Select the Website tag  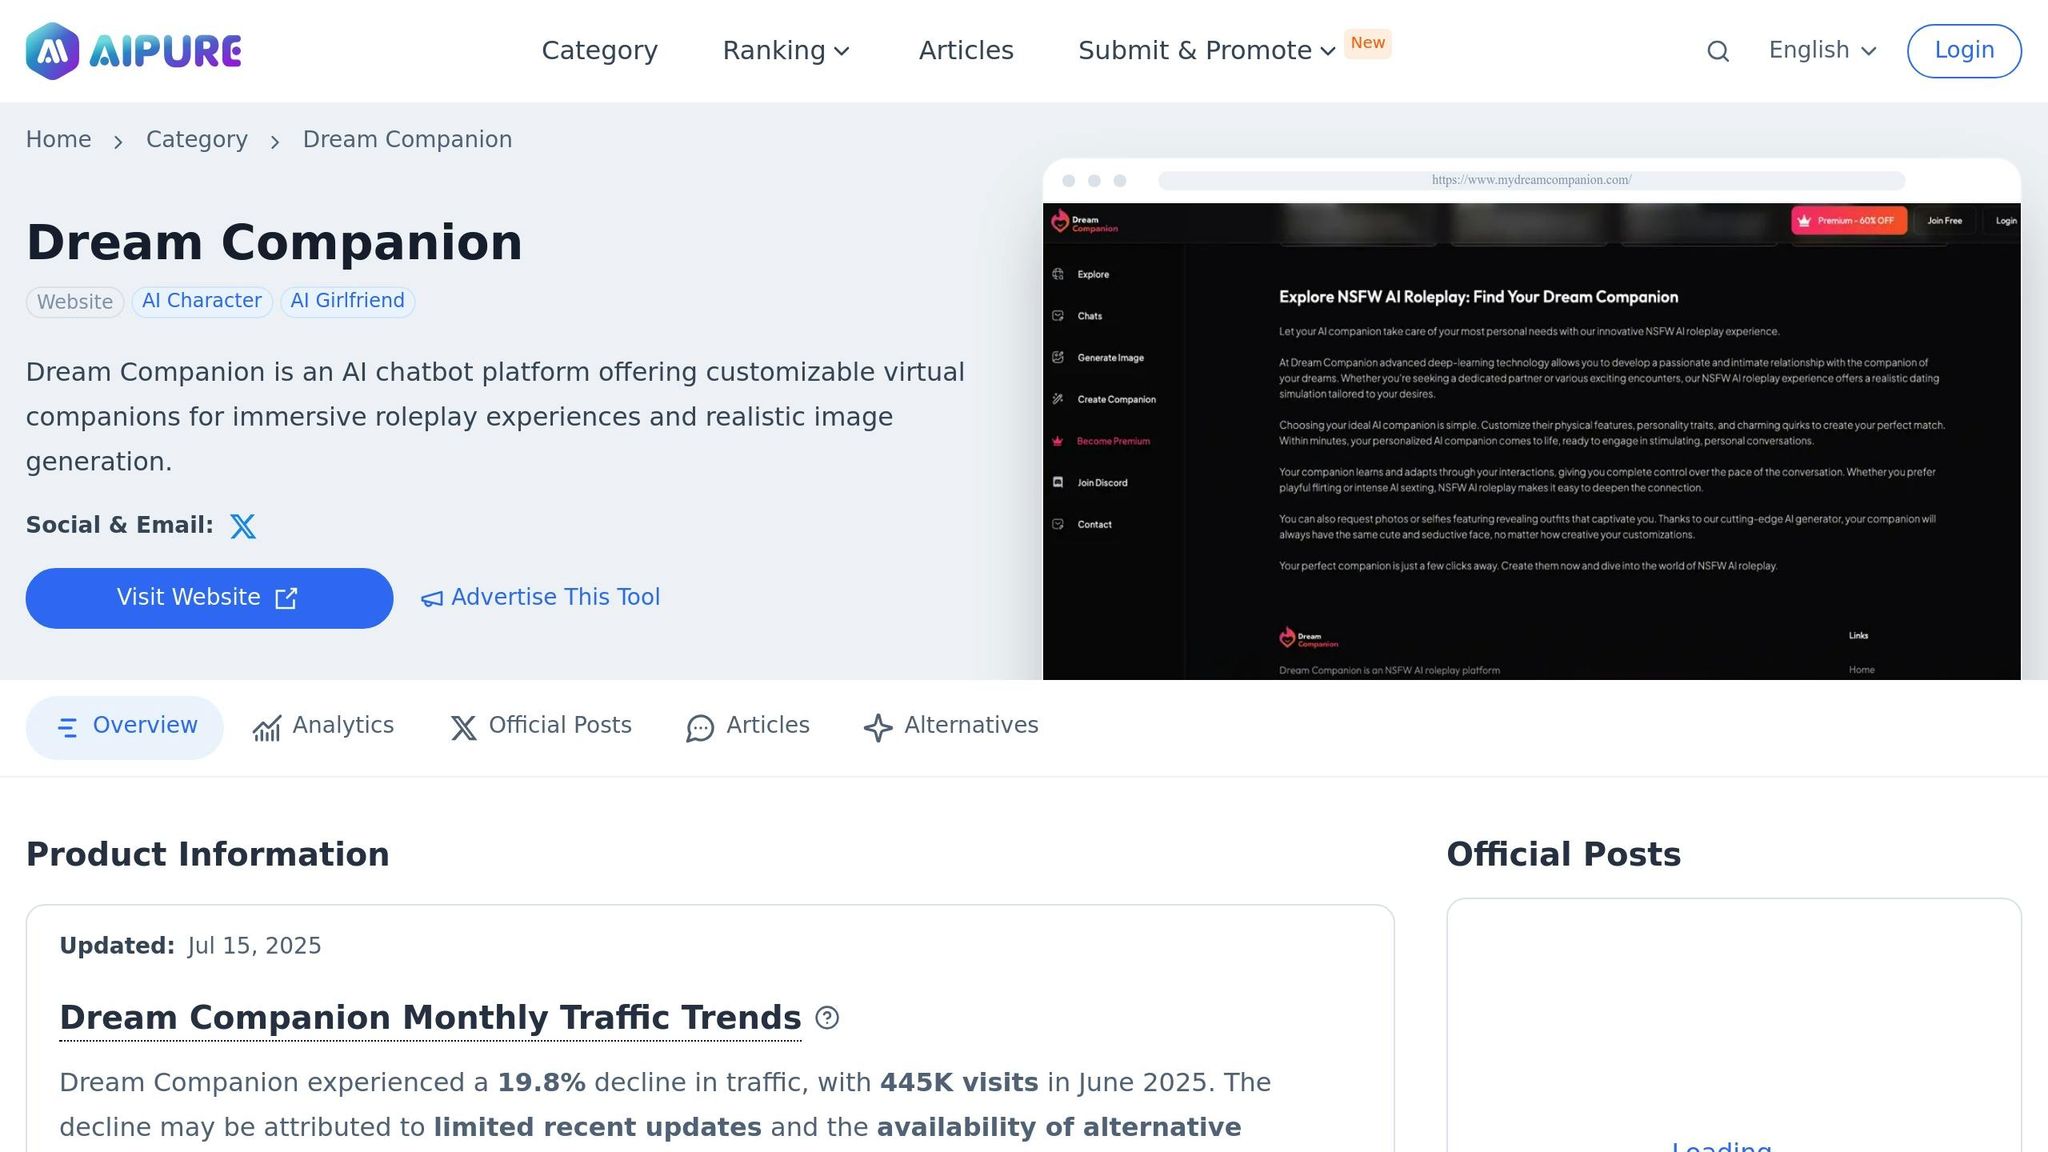(x=75, y=302)
